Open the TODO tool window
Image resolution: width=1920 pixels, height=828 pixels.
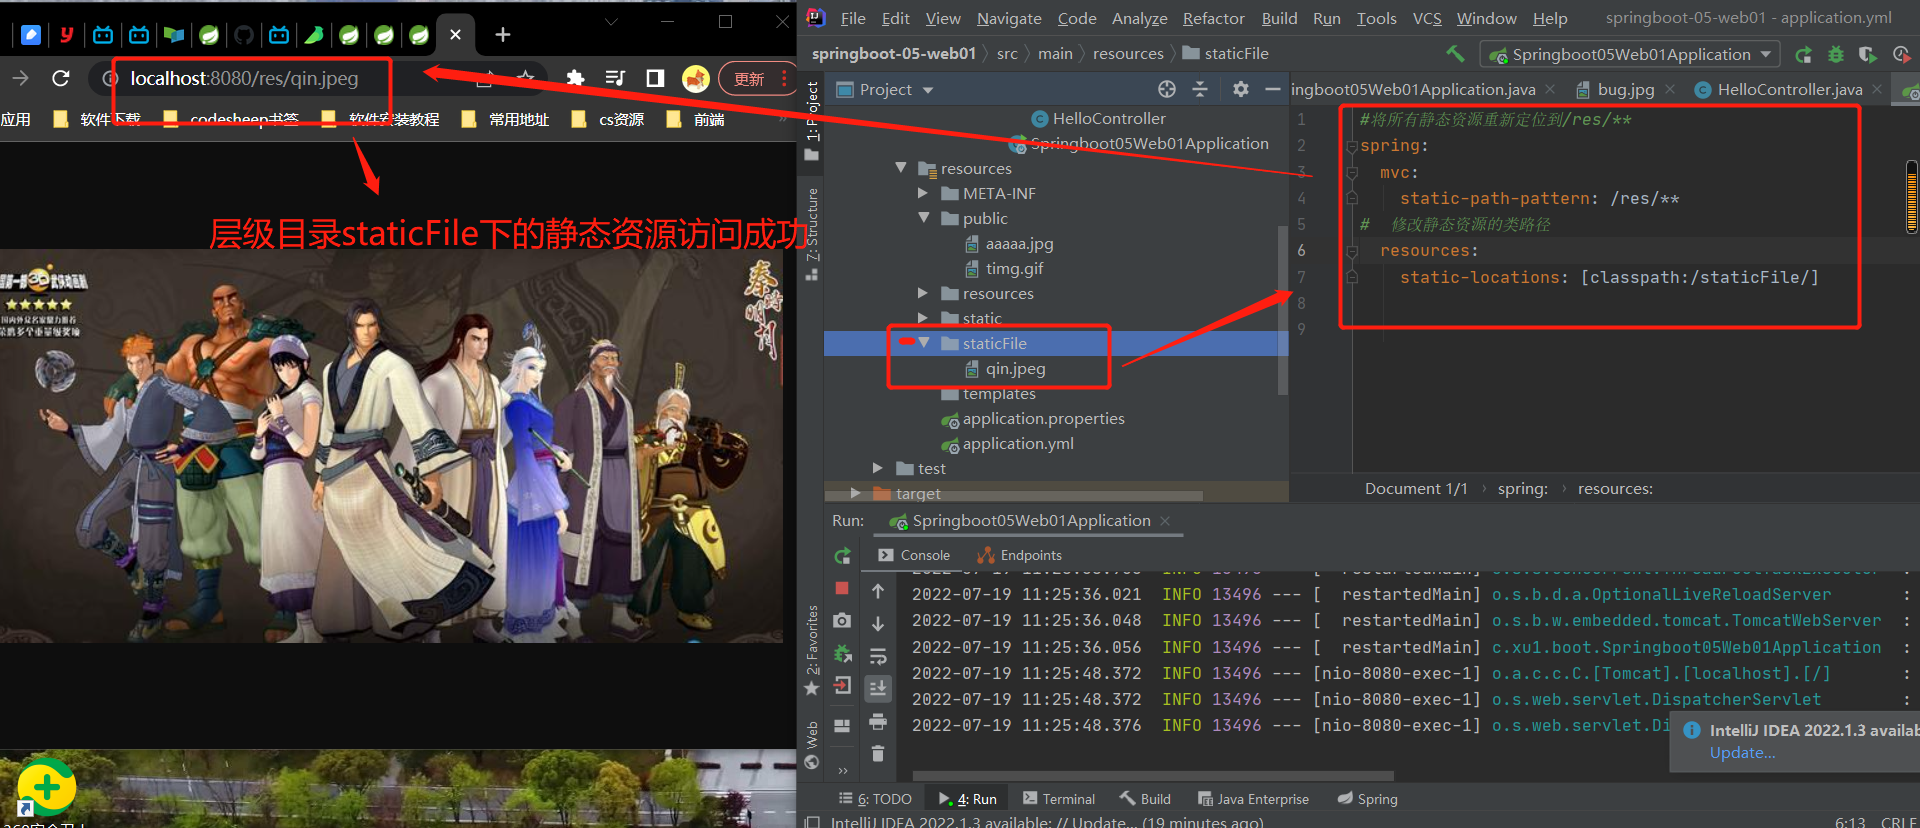point(875,799)
